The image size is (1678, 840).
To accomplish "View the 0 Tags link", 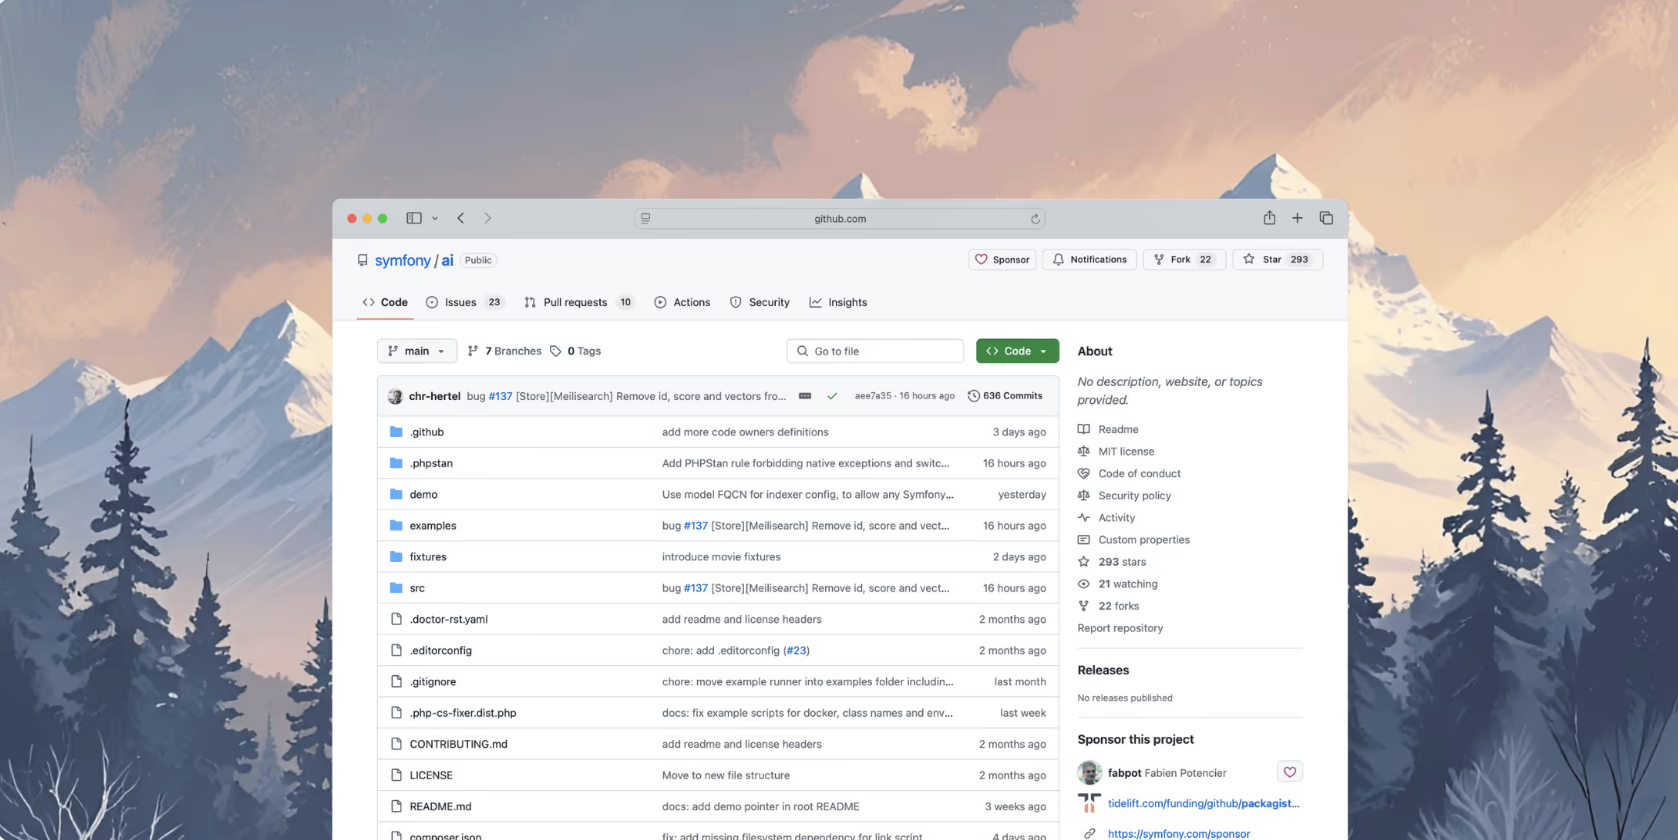I will pos(575,351).
